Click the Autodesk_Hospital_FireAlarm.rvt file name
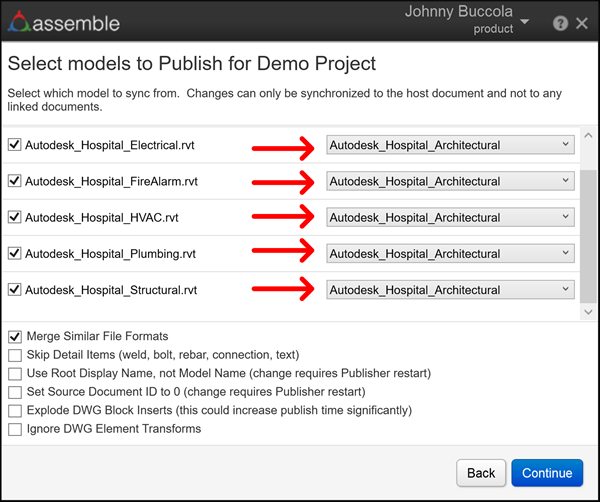The height and width of the screenshot is (502, 600). point(111,181)
